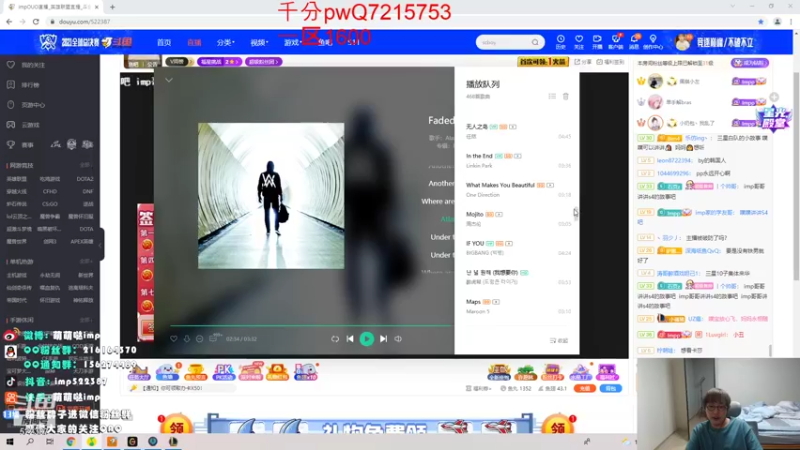This screenshot has height=450, width=800.
Task: Collapse the music player with down chevron
Action: click(169, 80)
